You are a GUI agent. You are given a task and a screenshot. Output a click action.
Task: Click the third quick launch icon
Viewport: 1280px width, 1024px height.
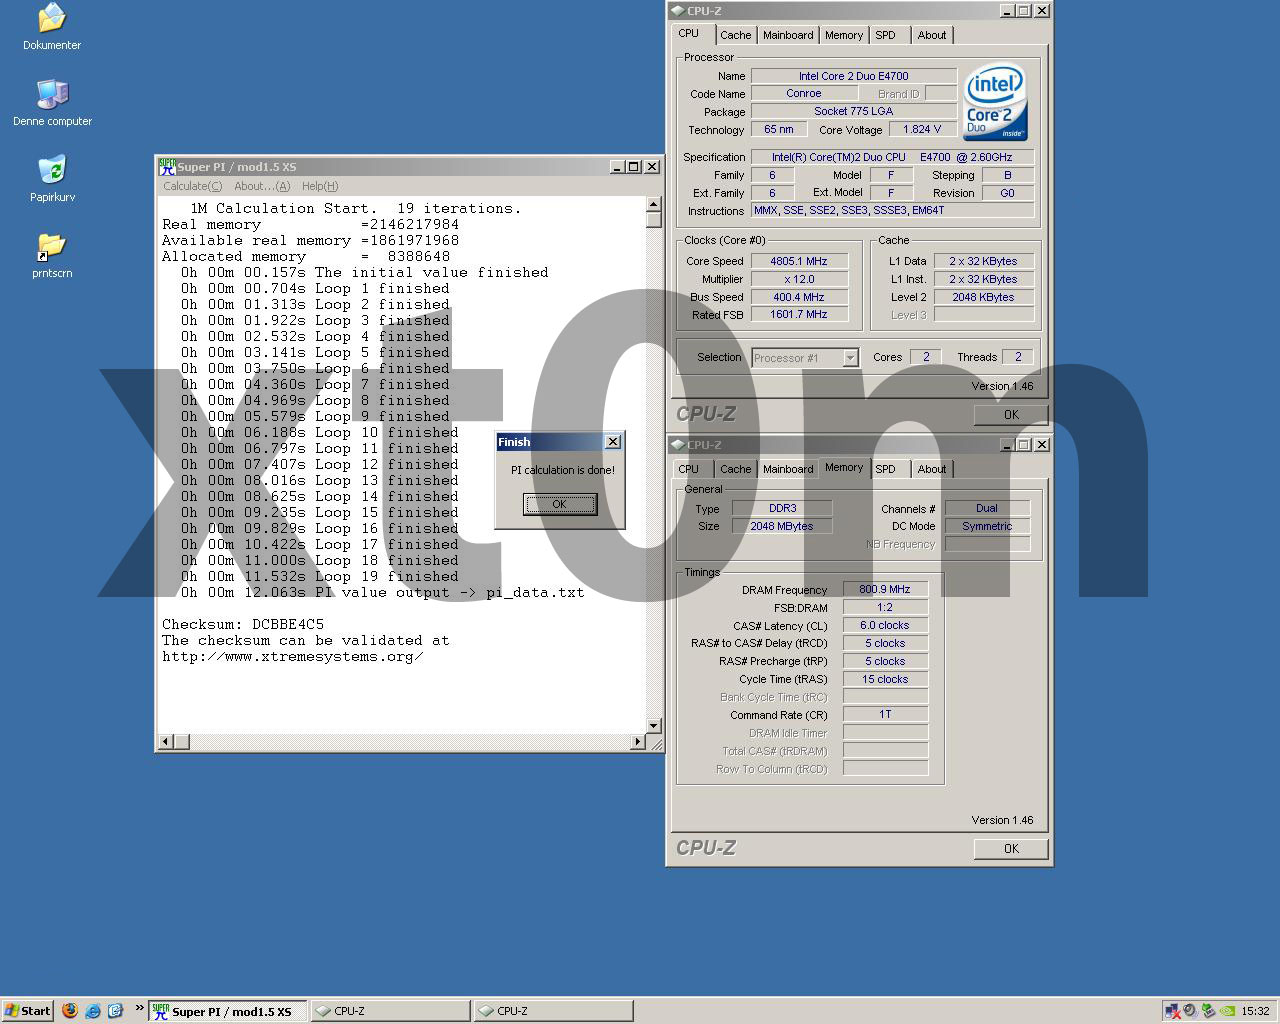point(115,1011)
